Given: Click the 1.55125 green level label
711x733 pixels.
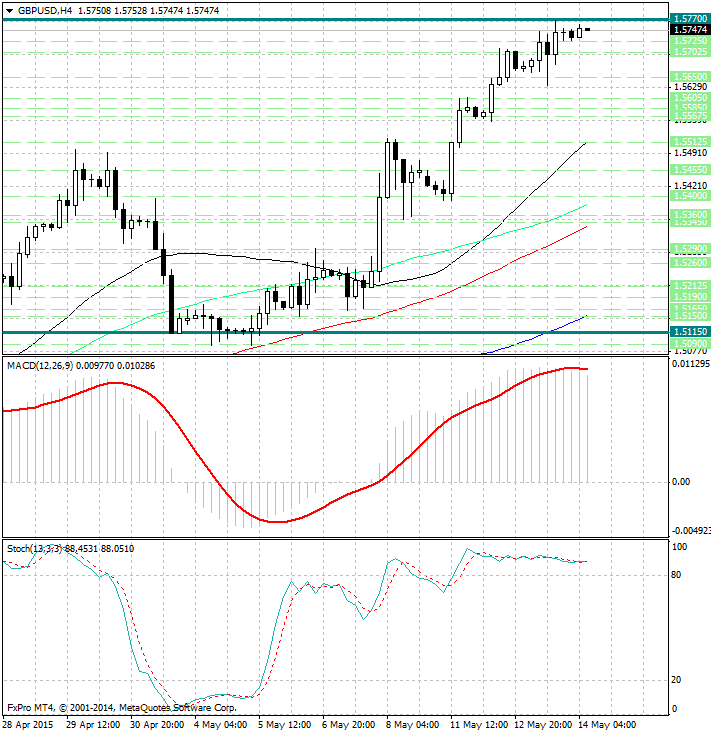Looking at the screenshot, I should (690, 141).
